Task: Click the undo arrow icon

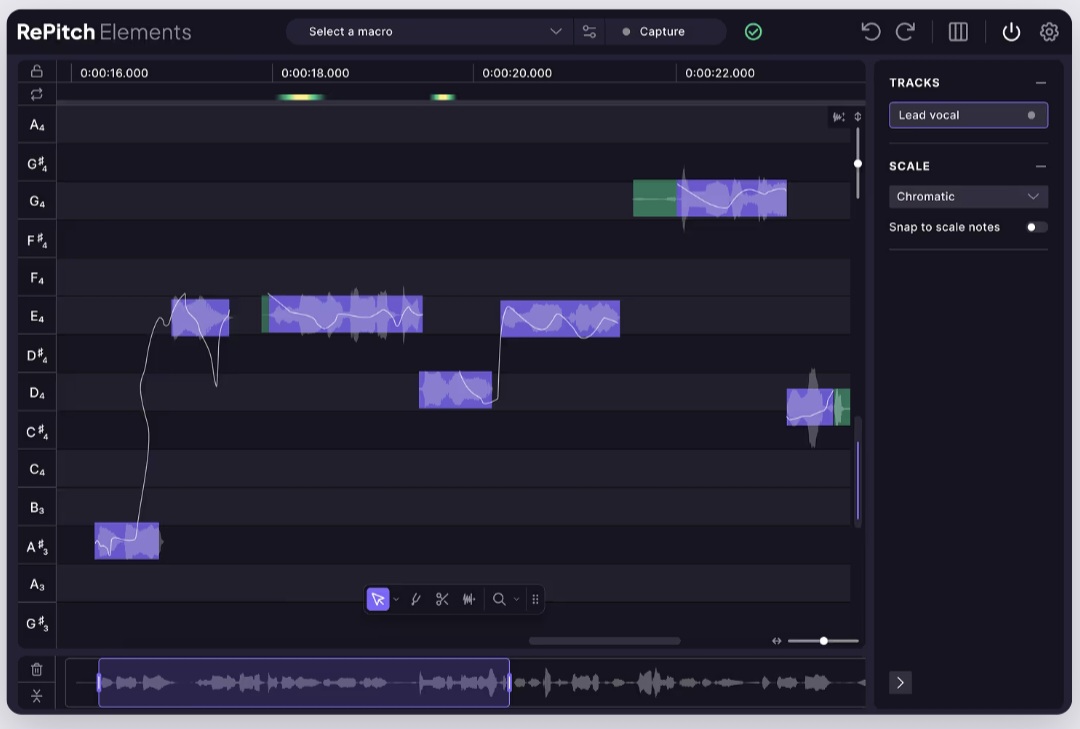Action: 870,32
